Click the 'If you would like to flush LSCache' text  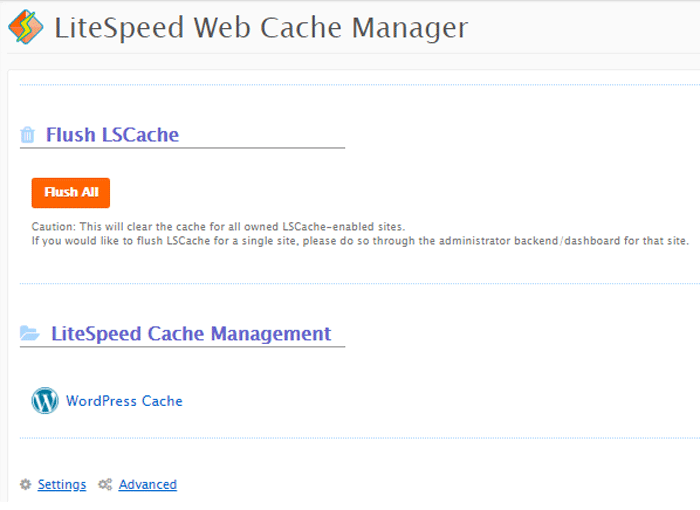(x=360, y=241)
